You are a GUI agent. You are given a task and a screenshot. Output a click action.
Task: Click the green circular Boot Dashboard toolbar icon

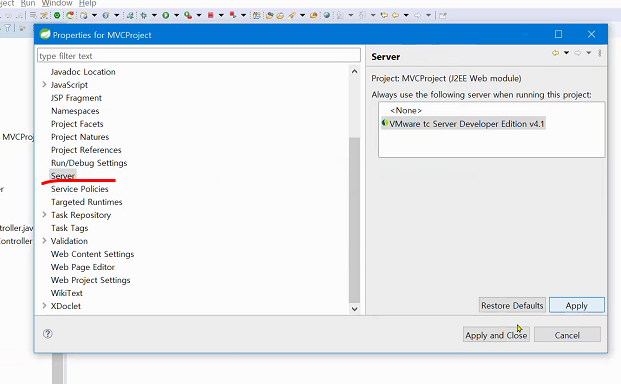tap(57, 15)
